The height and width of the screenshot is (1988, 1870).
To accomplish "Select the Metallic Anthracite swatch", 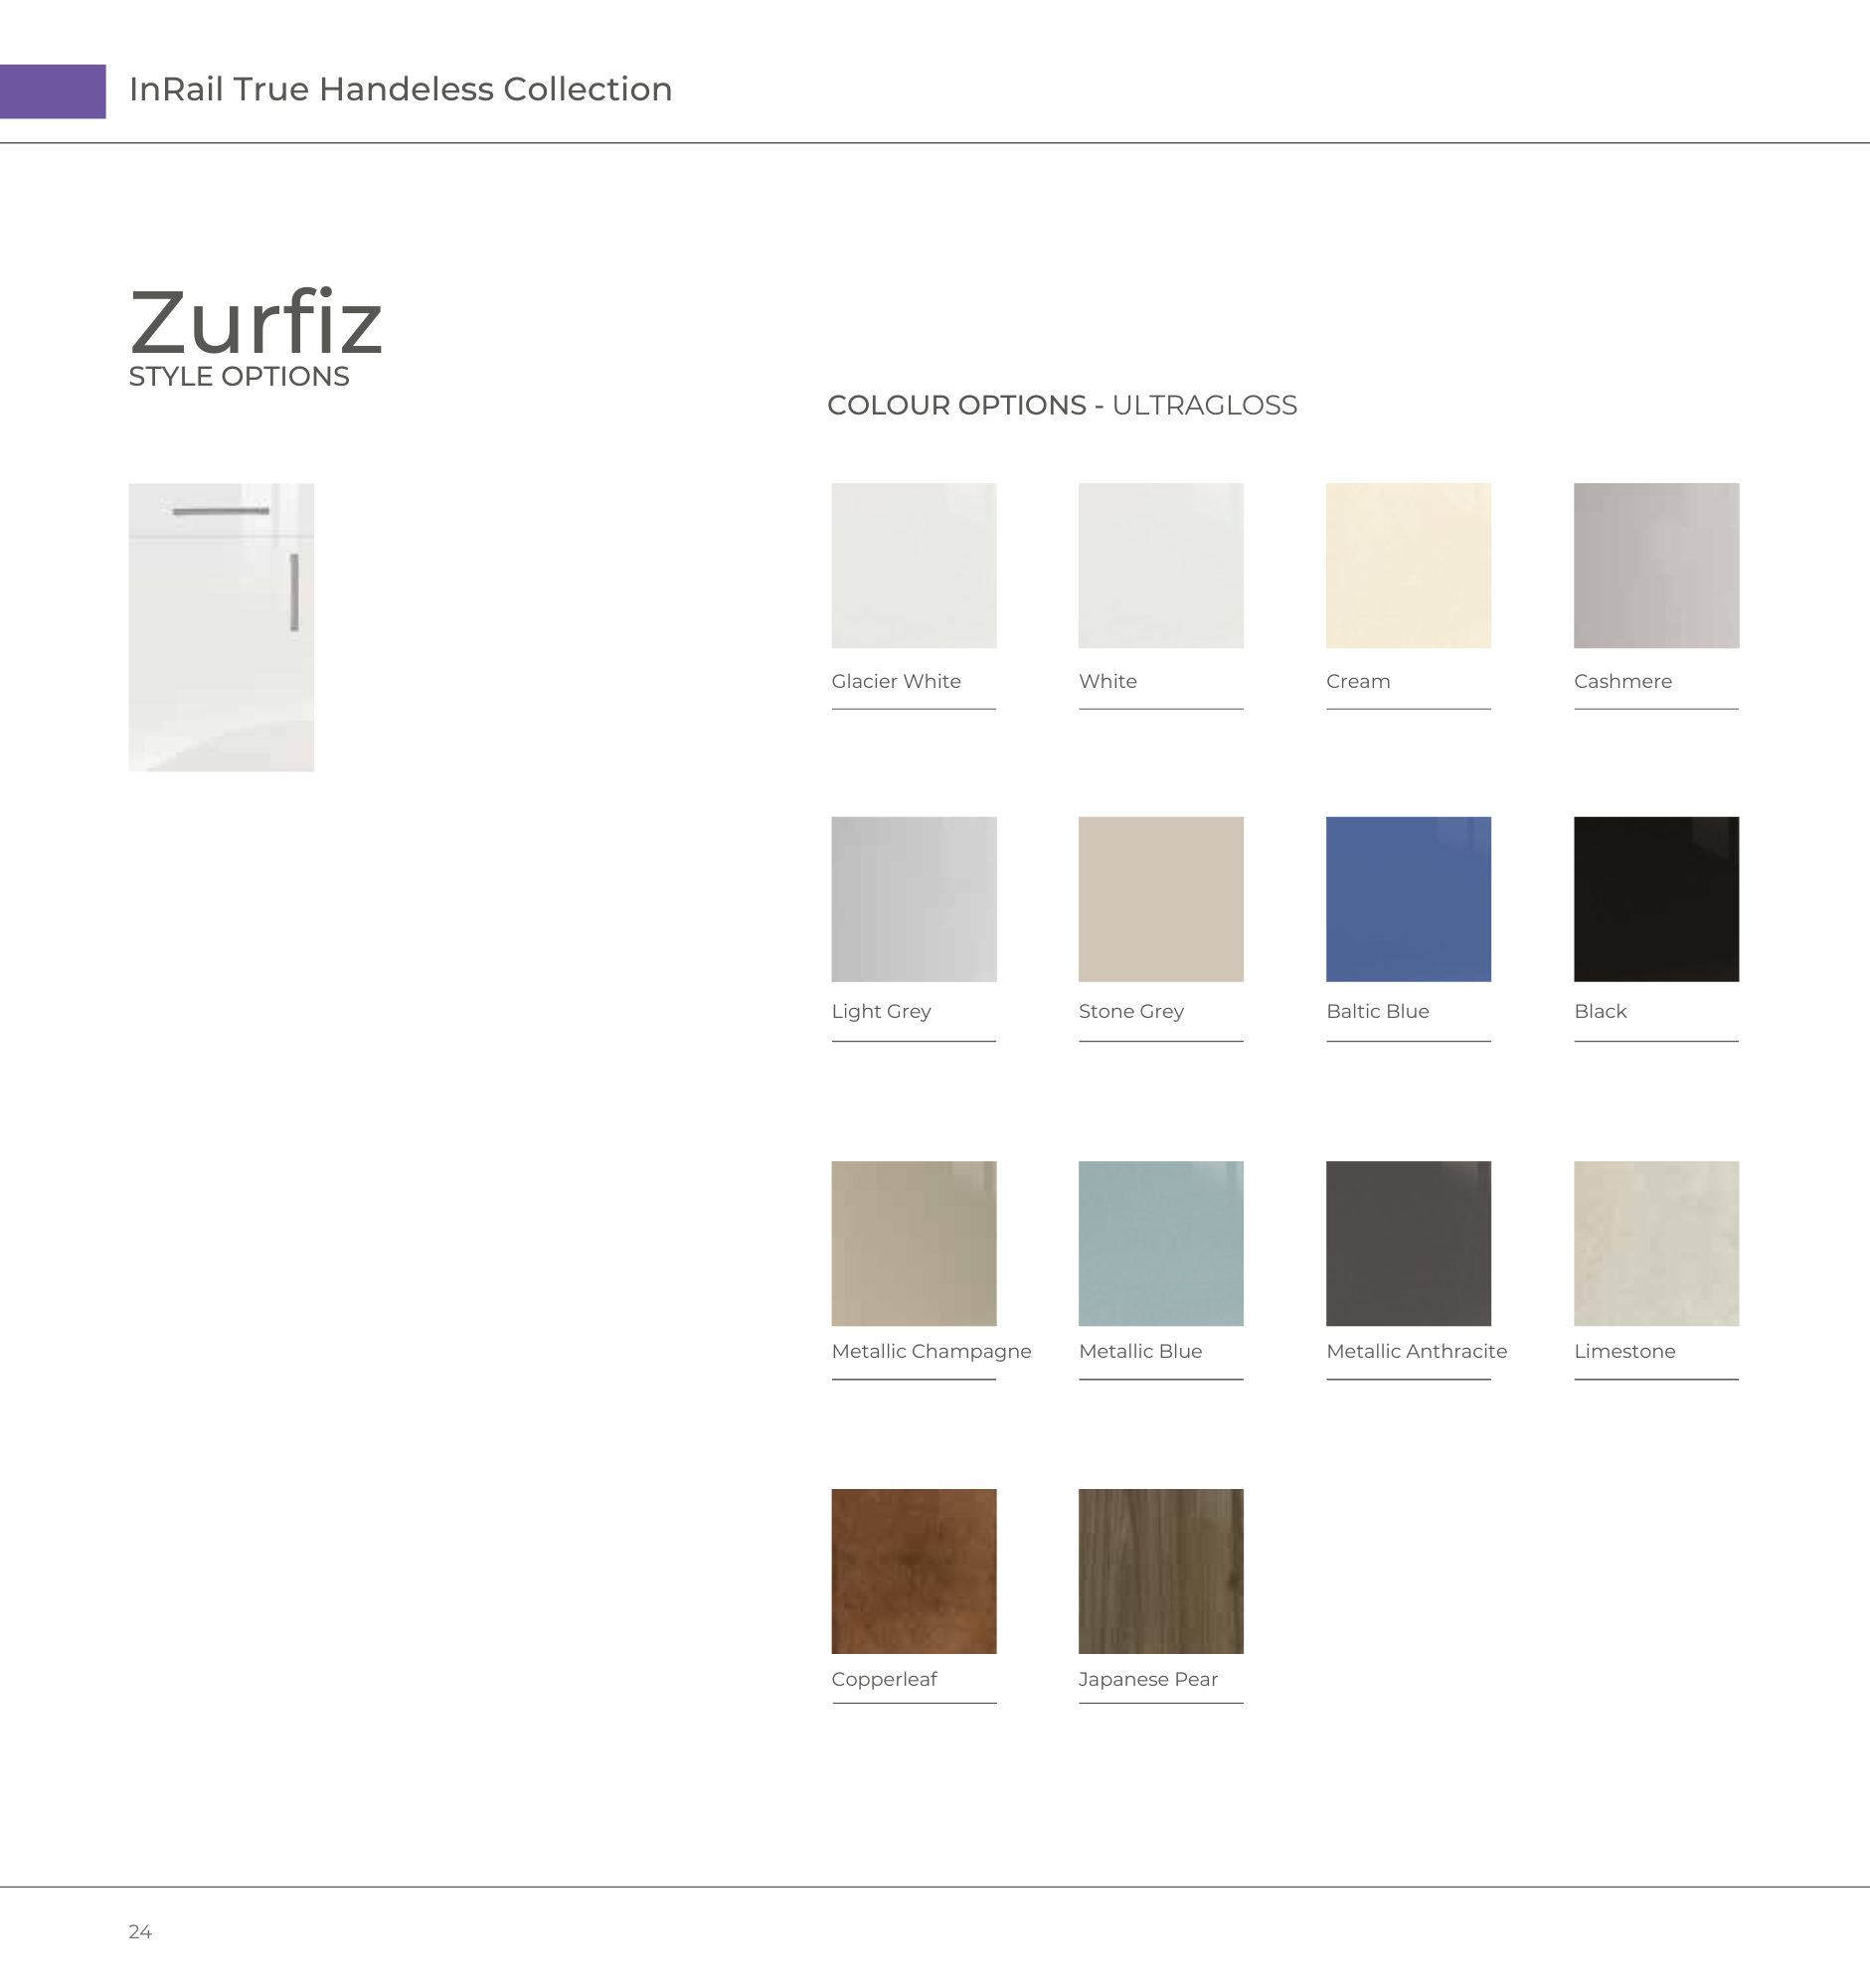I will [x=1408, y=1242].
